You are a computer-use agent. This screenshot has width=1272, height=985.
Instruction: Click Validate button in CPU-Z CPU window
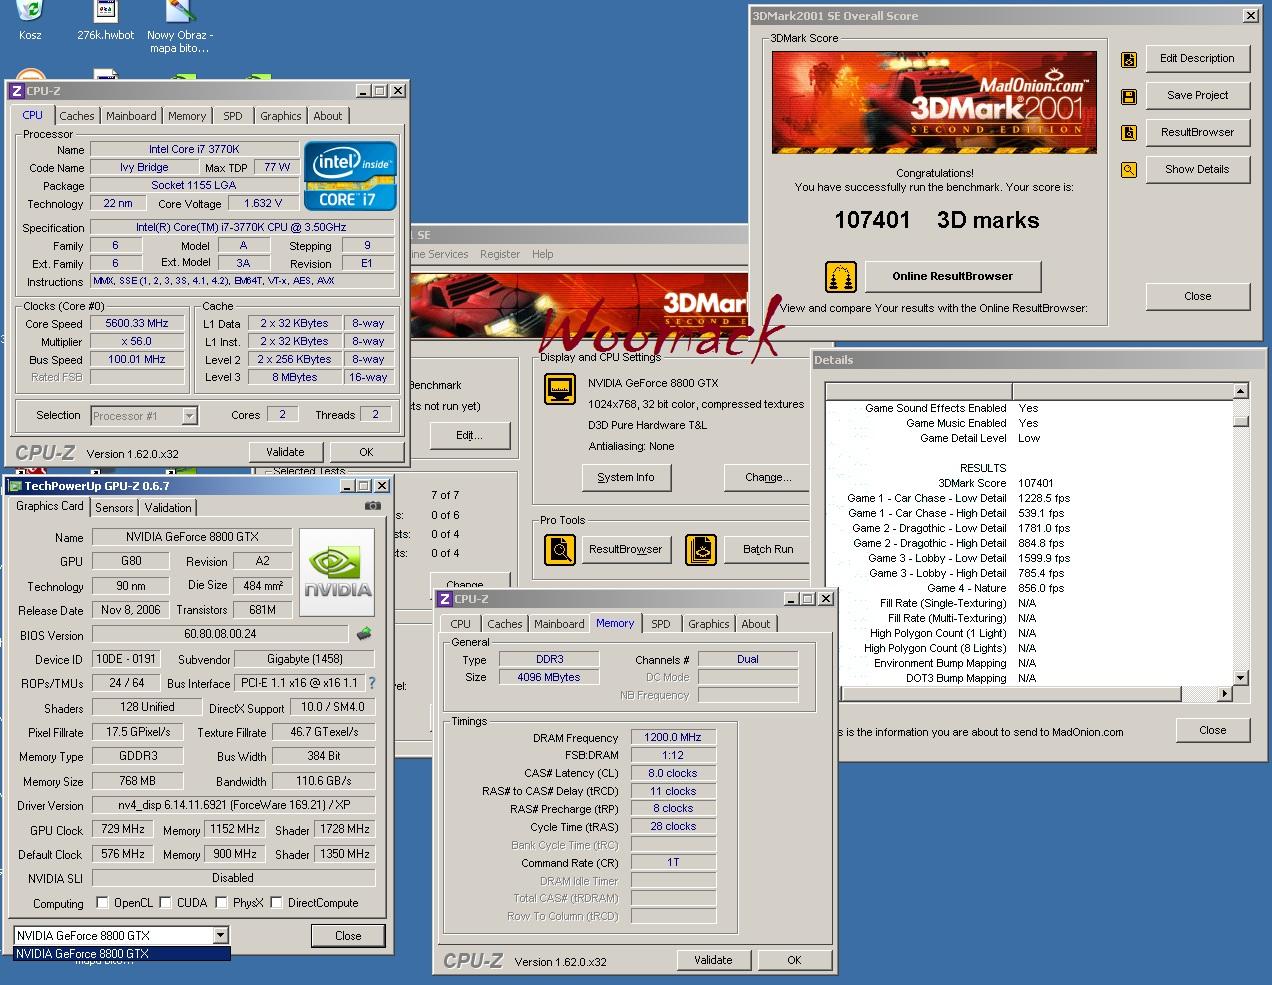285,452
